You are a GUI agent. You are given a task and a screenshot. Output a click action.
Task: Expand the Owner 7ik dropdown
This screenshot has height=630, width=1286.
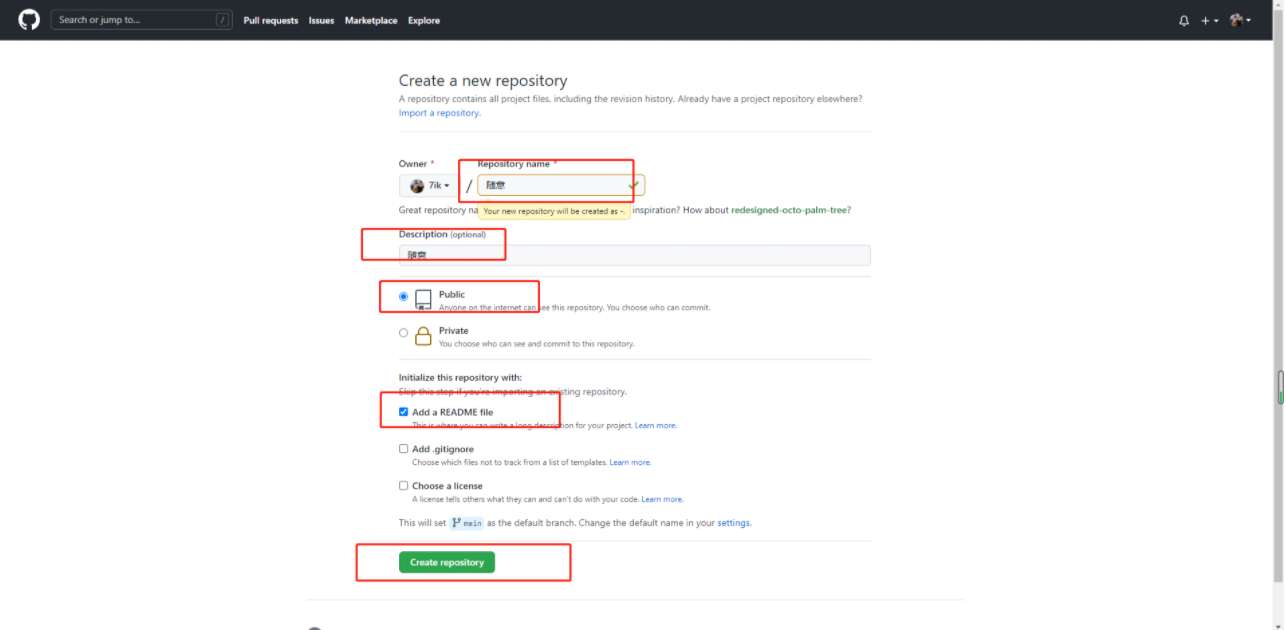coord(430,186)
